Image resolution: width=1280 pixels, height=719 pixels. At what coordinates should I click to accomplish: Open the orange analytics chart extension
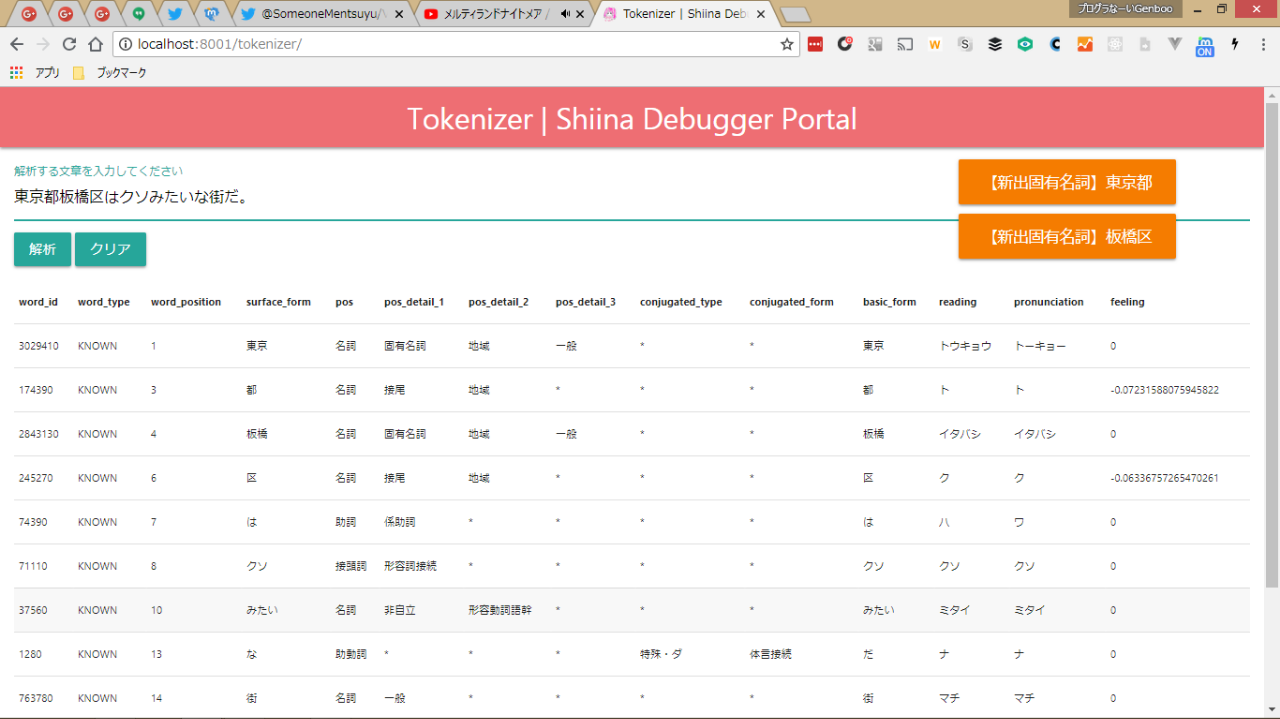point(1085,45)
